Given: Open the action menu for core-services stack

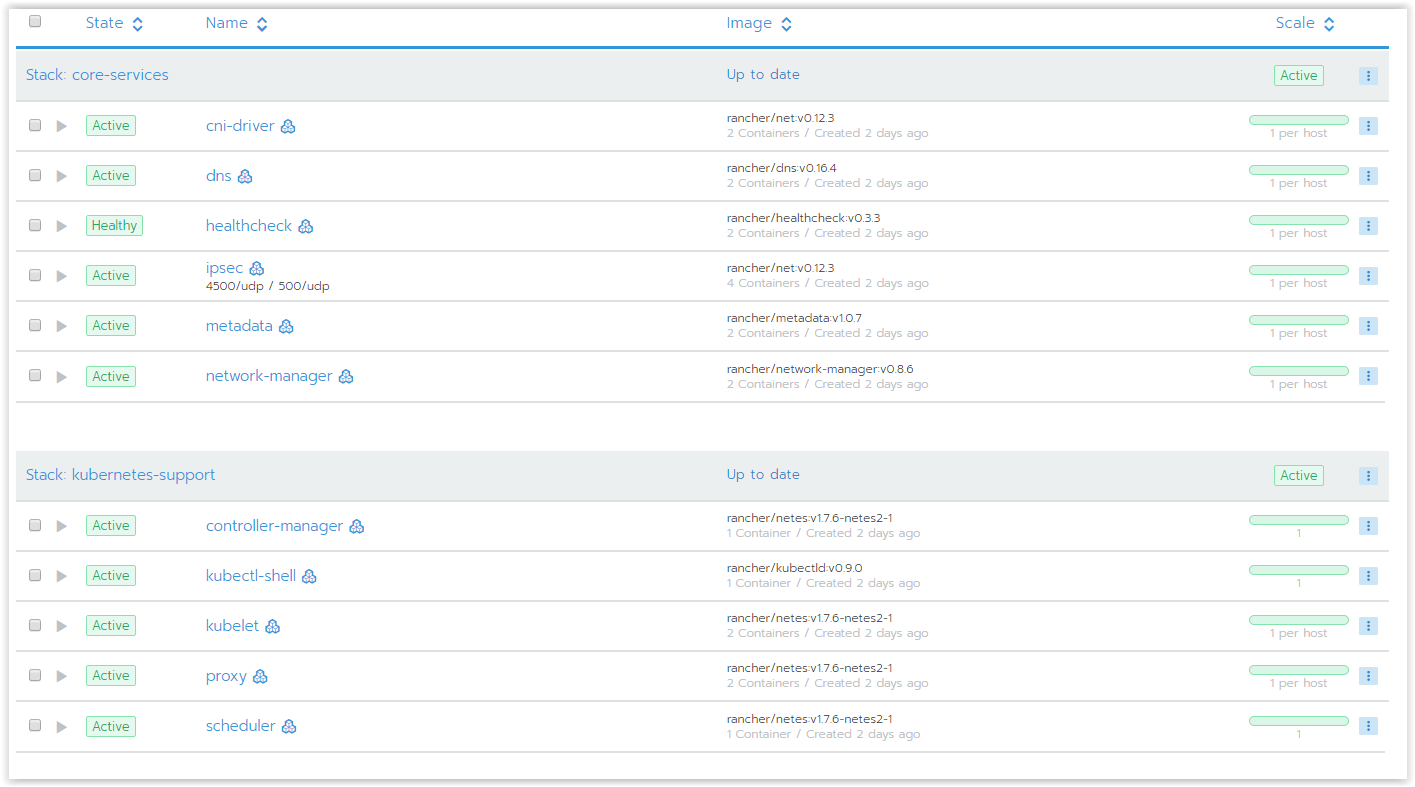Looking at the screenshot, I should (1368, 76).
